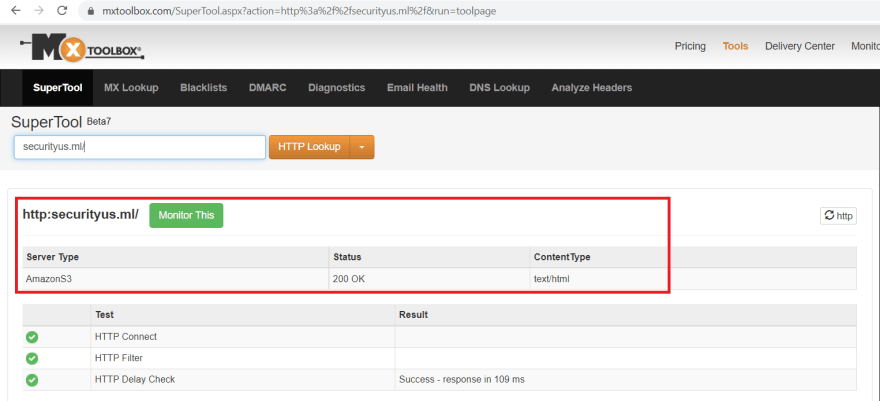Green check icon beside HTTP Filter
The height and width of the screenshot is (401, 880).
pyautogui.click(x=33, y=358)
